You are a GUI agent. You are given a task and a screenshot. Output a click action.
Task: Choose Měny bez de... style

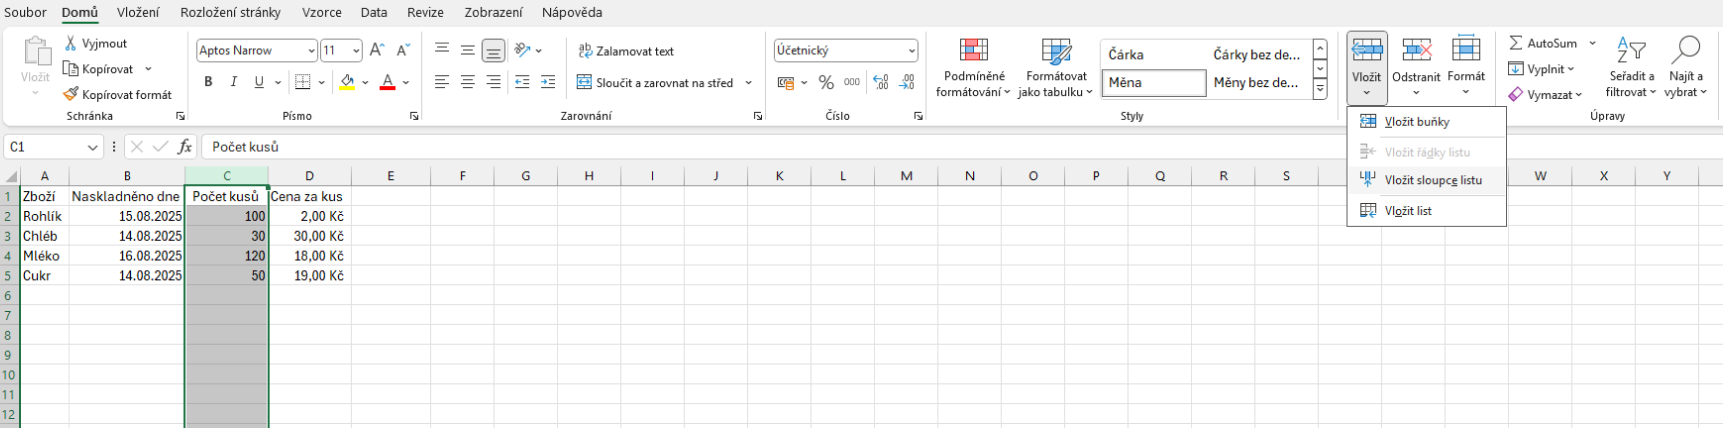pos(1258,83)
